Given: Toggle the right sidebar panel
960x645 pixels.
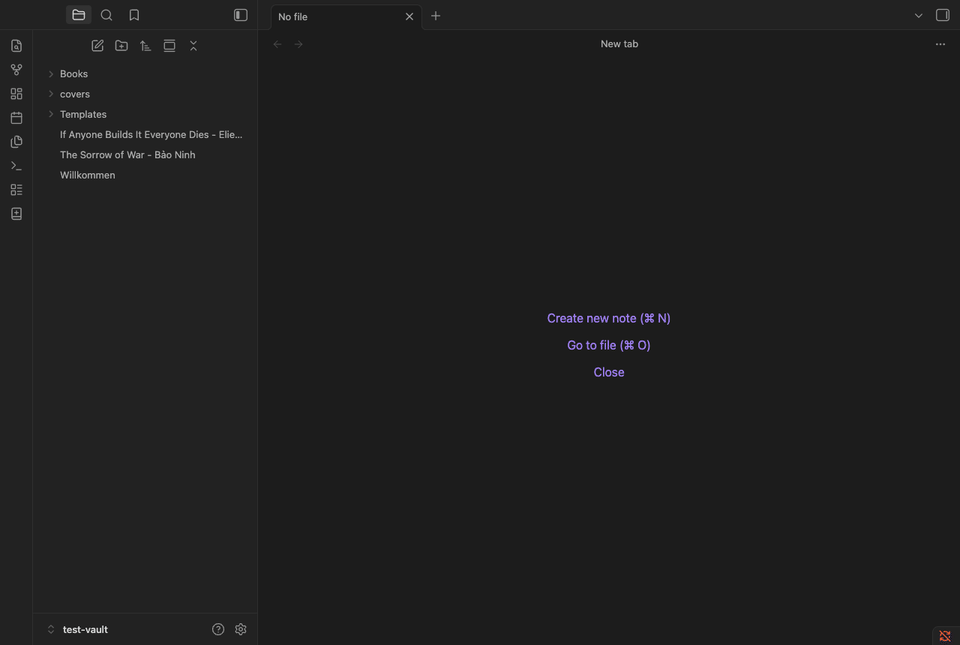Looking at the screenshot, I should [x=943, y=15].
